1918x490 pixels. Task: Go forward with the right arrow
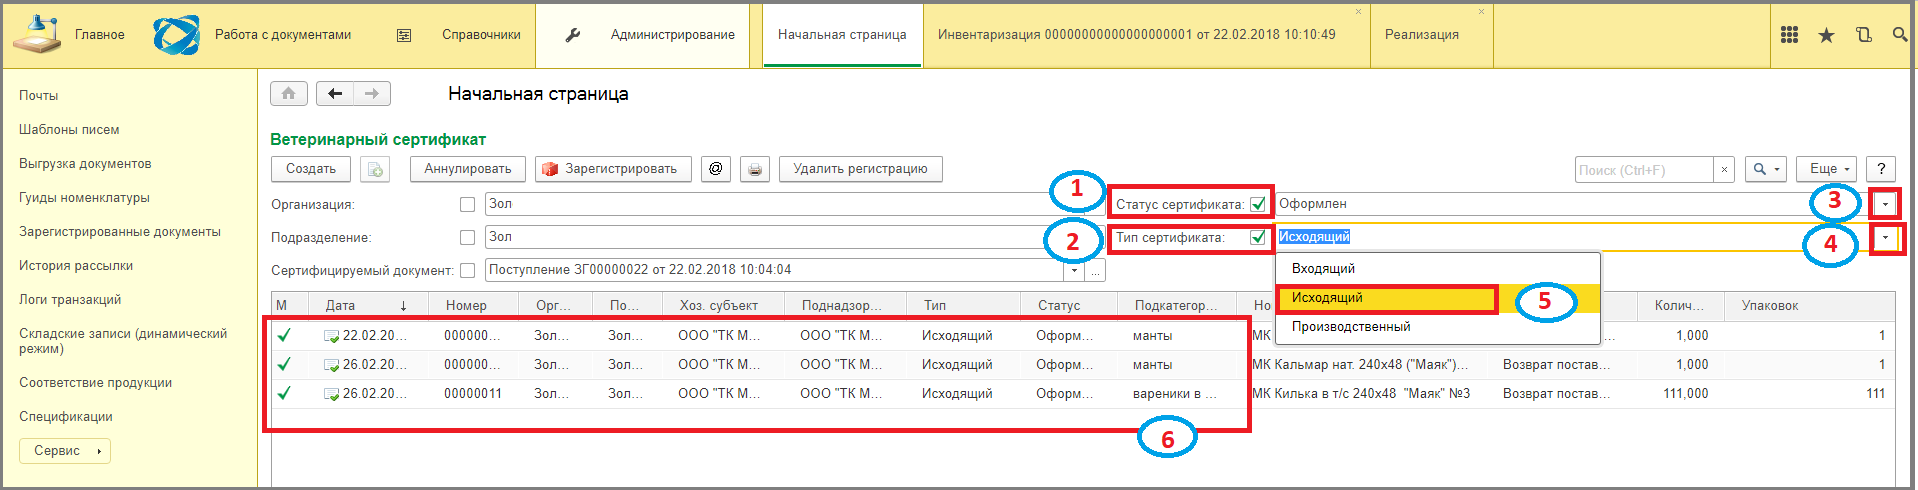[372, 94]
